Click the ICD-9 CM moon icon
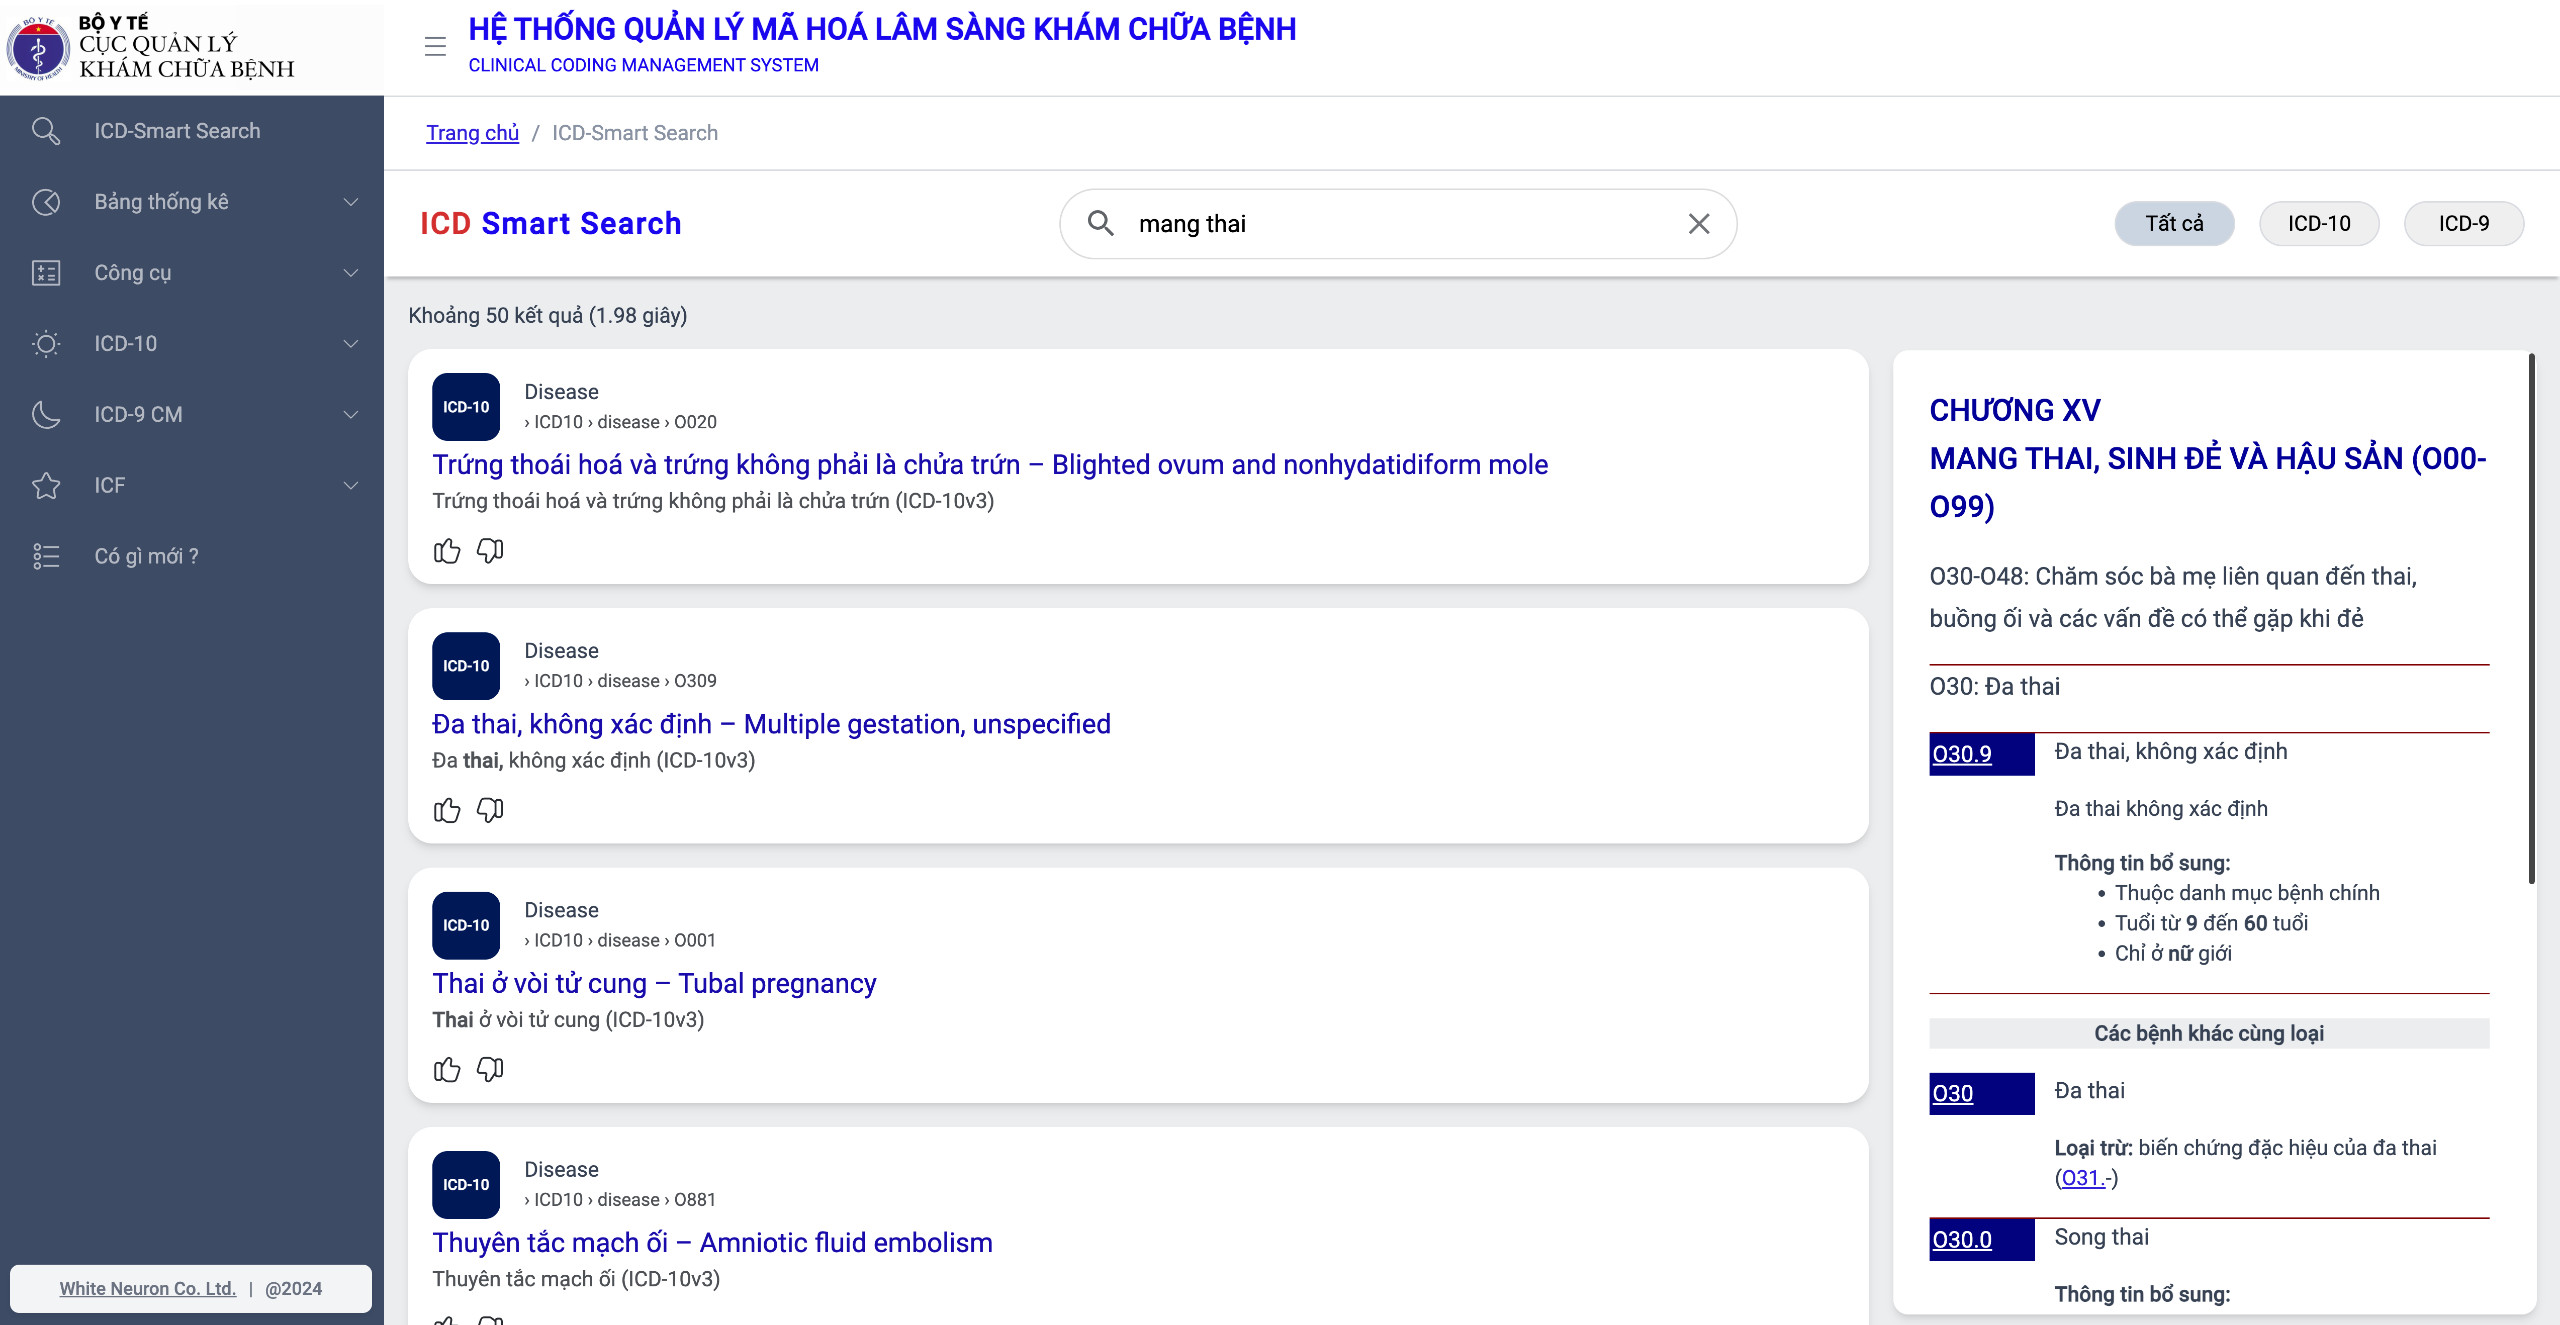 pos(46,414)
